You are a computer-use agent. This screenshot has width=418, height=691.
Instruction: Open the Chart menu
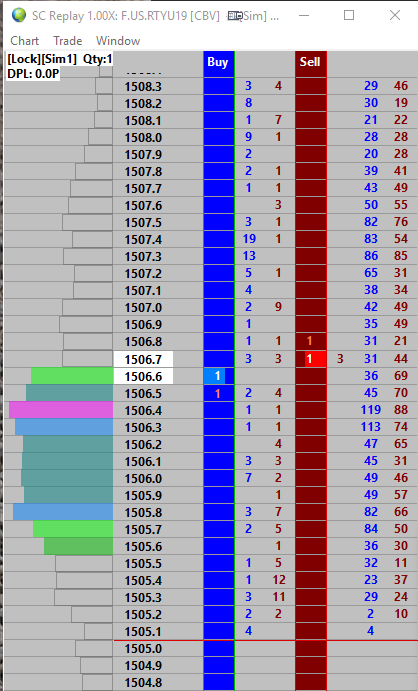(x=25, y=41)
